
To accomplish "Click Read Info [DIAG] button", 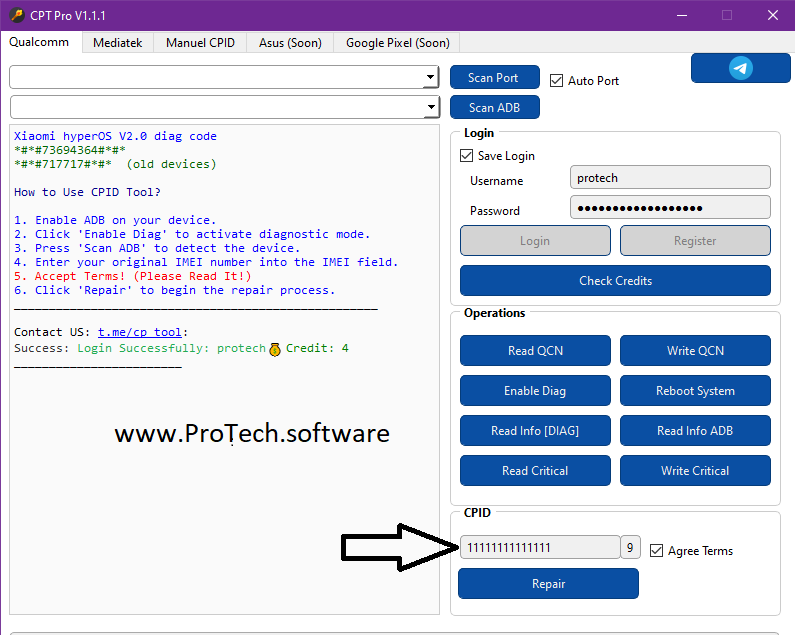I will tap(535, 431).
